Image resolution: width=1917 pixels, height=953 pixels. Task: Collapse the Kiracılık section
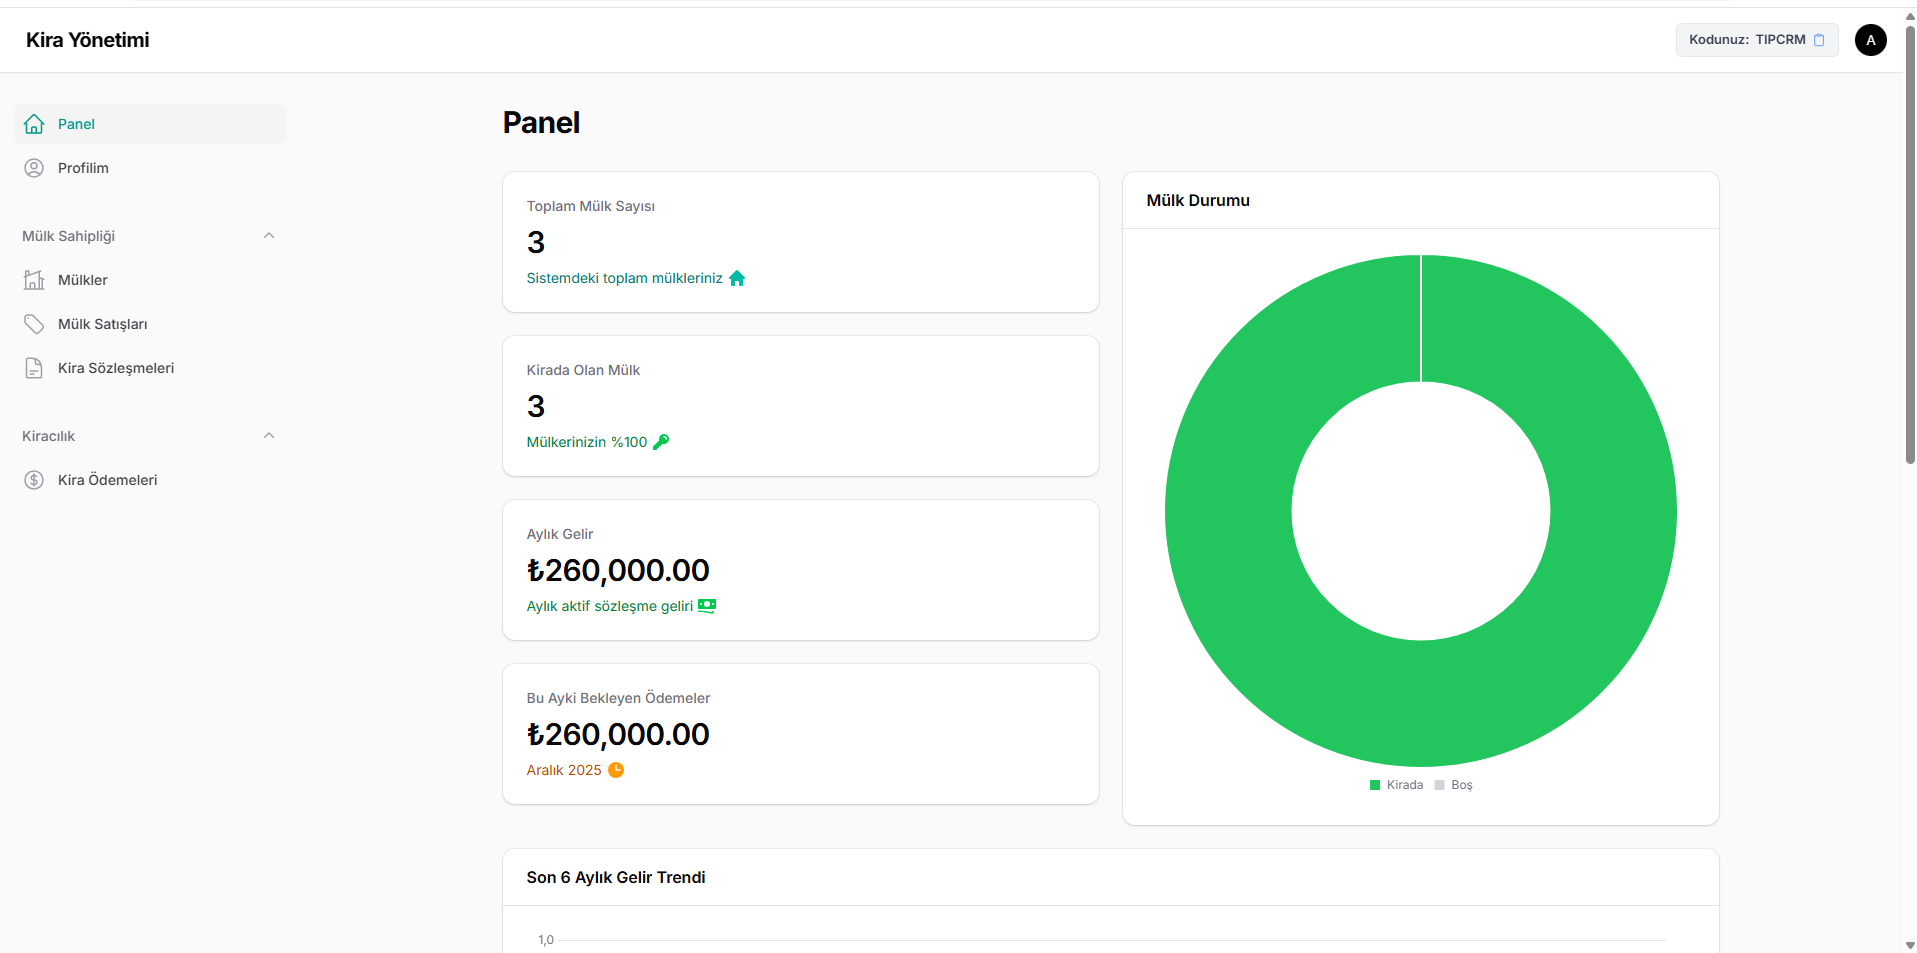268,436
